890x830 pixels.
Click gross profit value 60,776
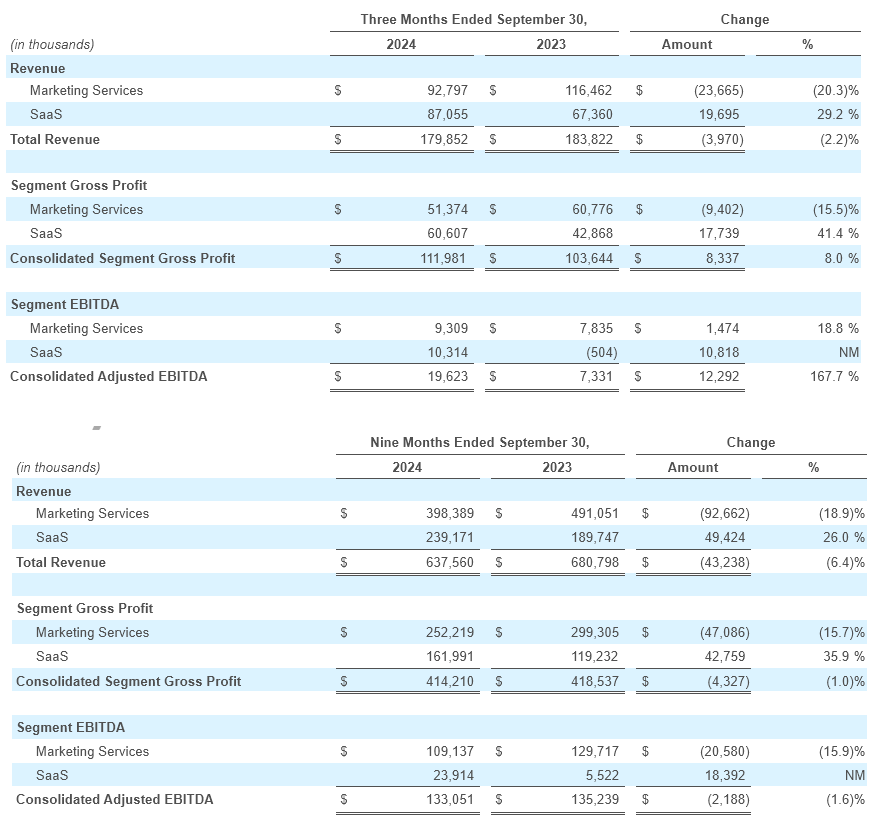pyautogui.click(x=592, y=210)
